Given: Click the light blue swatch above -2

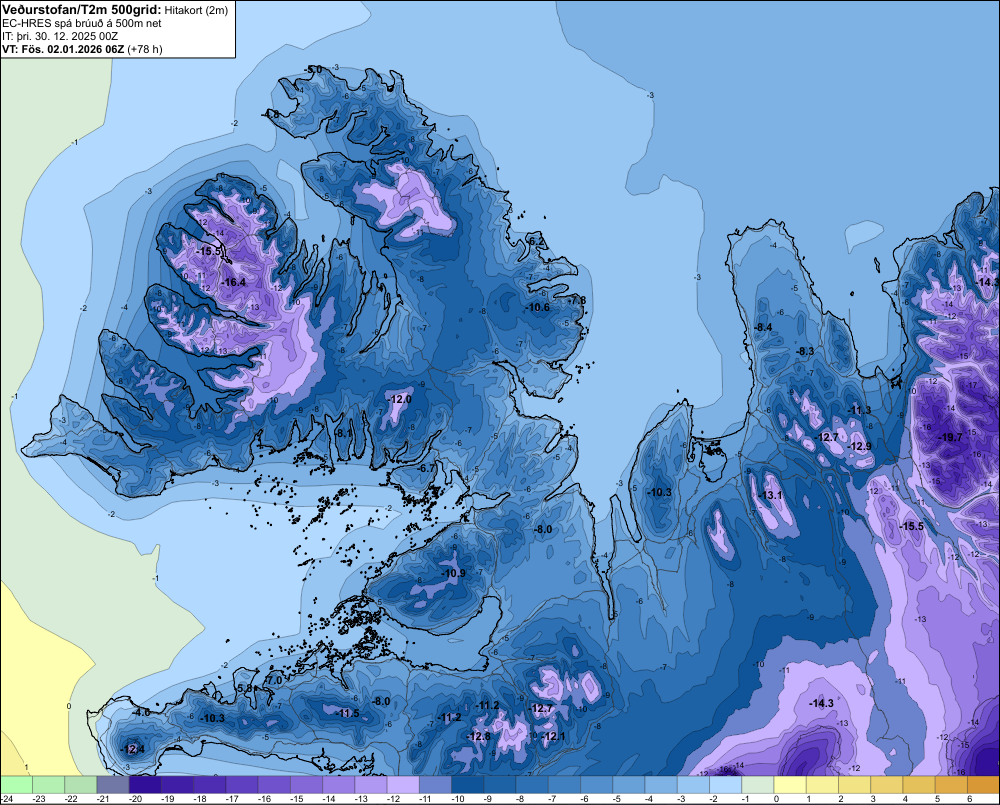Looking at the screenshot, I should coord(725,784).
